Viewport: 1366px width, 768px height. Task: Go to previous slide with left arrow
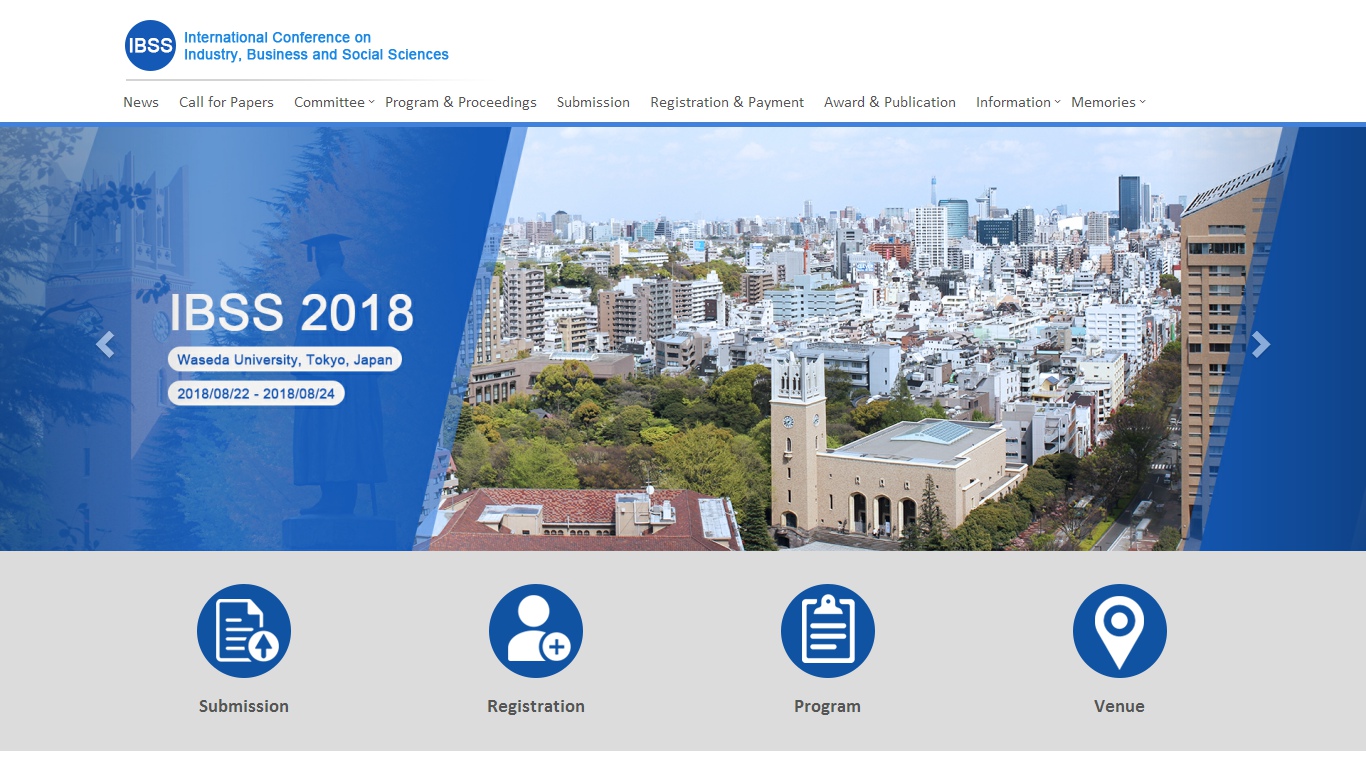[105, 344]
